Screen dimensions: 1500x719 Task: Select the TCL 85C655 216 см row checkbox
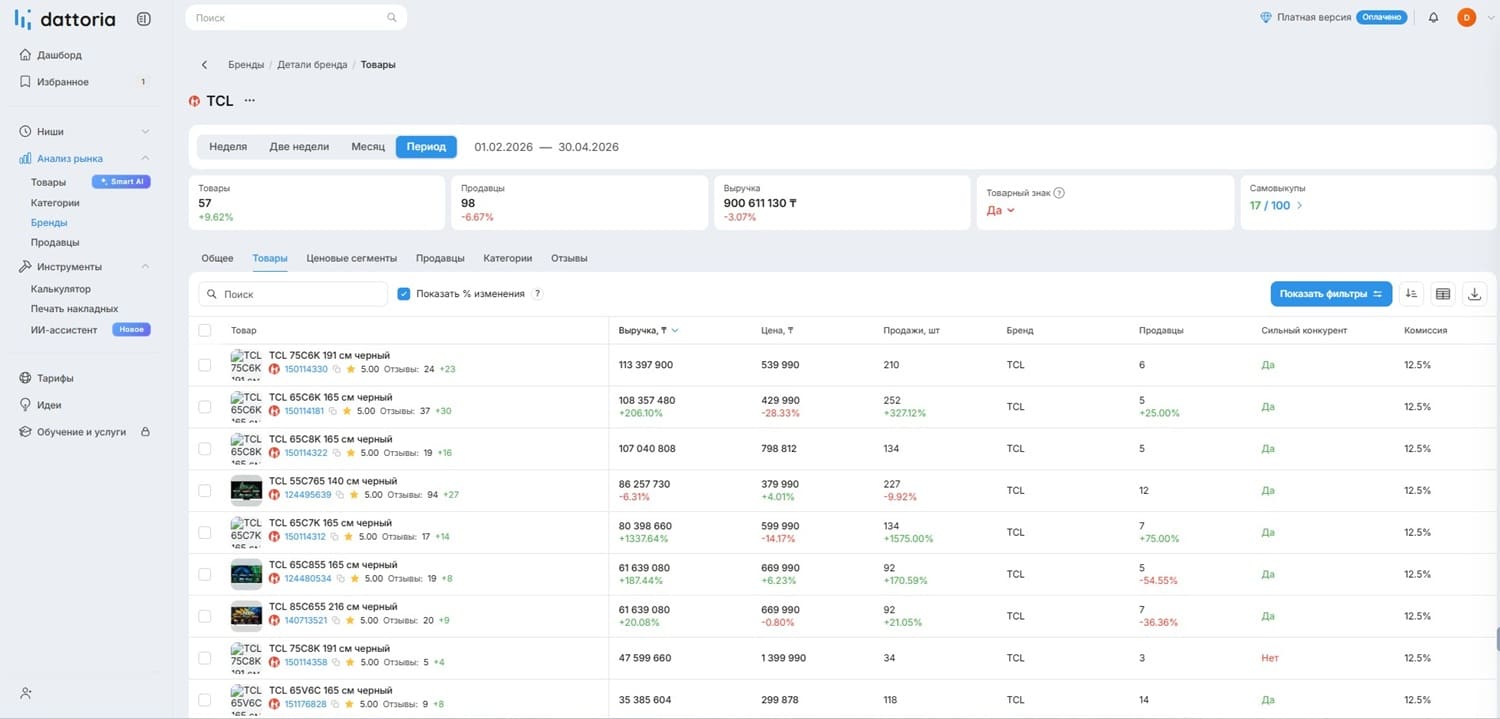[x=205, y=616]
